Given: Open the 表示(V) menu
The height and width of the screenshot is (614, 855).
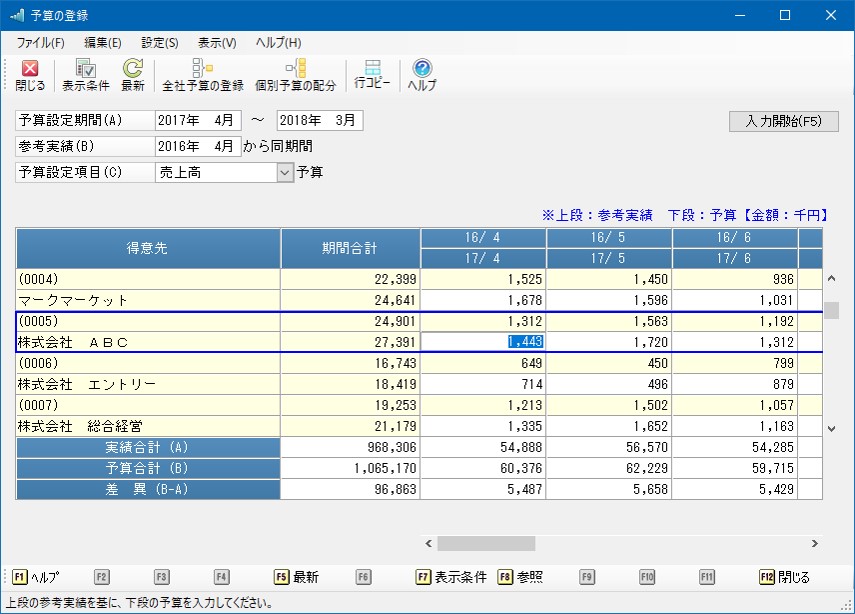Looking at the screenshot, I should click(217, 43).
